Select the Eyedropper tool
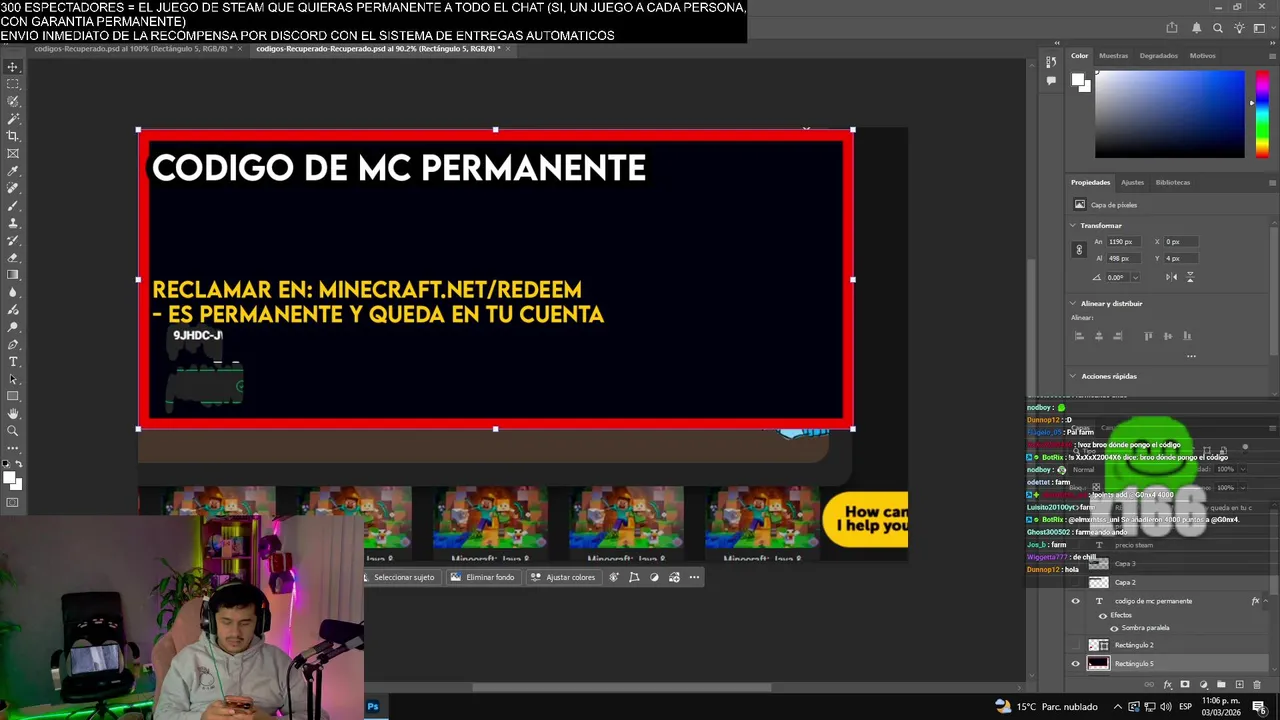Viewport: 1280px width, 720px height. (13, 171)
